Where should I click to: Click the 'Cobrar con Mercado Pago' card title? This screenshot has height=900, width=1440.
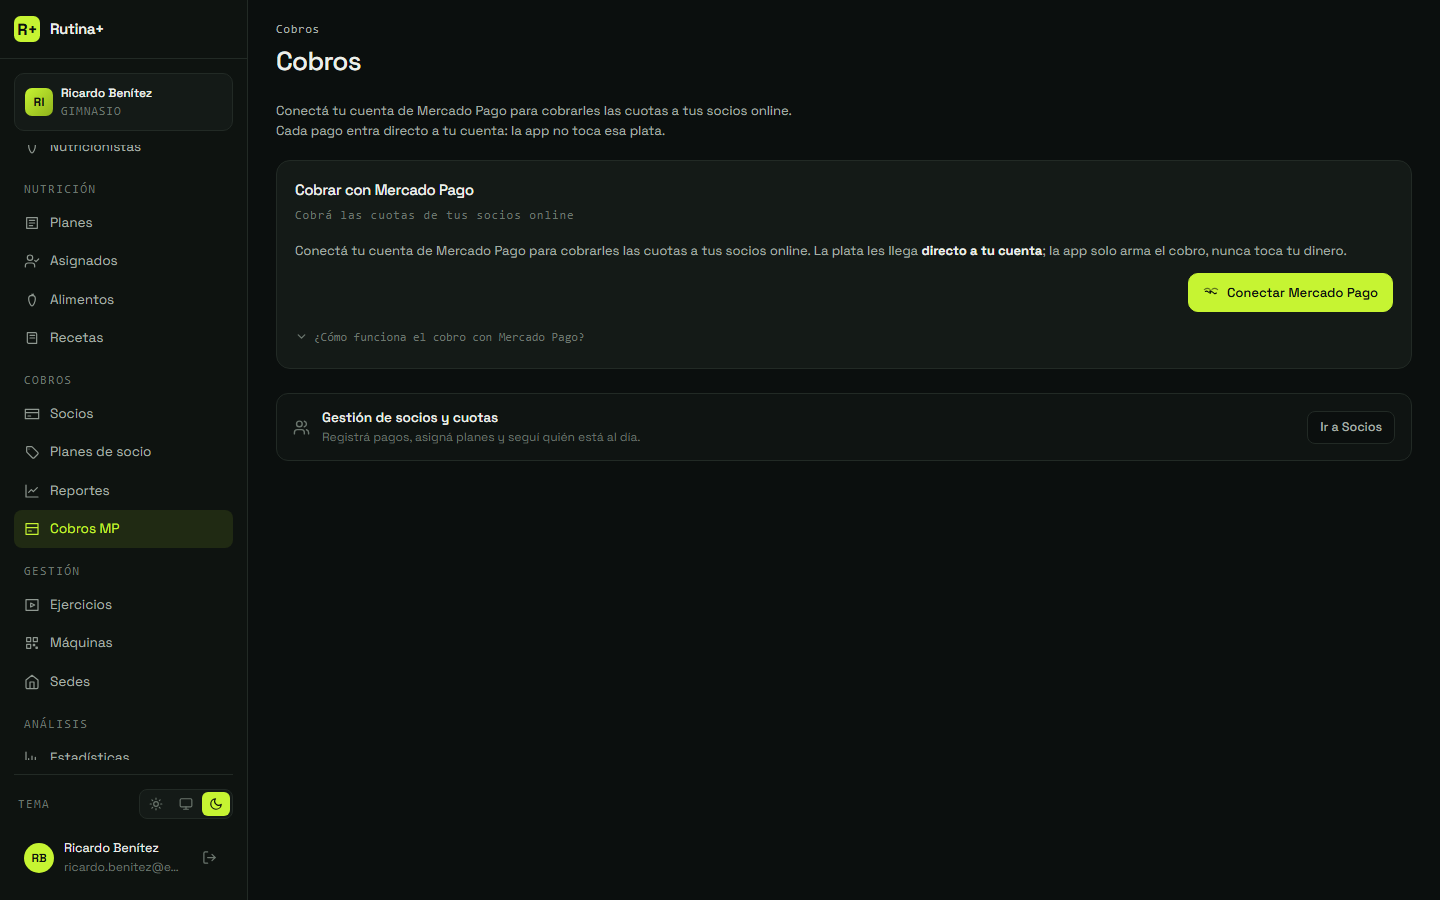384,190
